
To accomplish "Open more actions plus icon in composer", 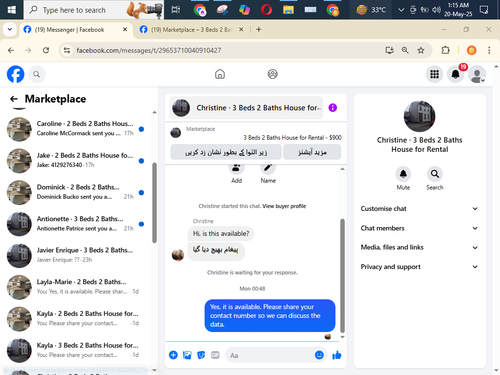I will pos(173,355).
